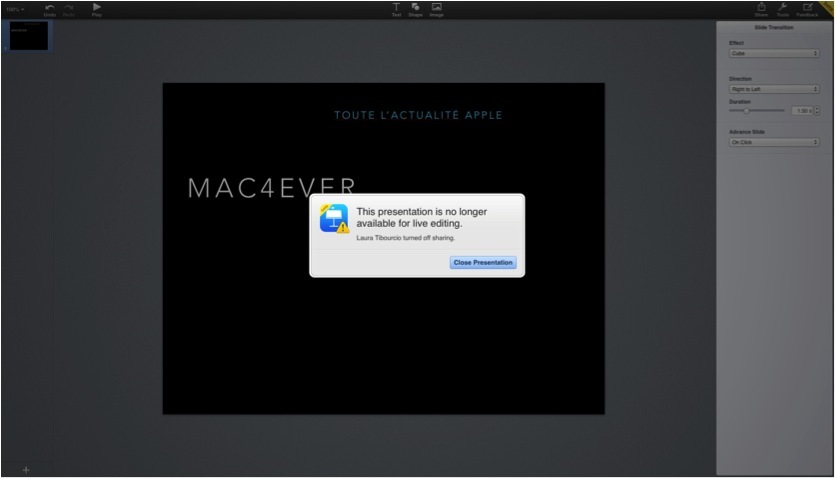Expand the Effect dropdown showing Cube
The height and width of the screenshot is (478, 835).
[x=774, y=53]
